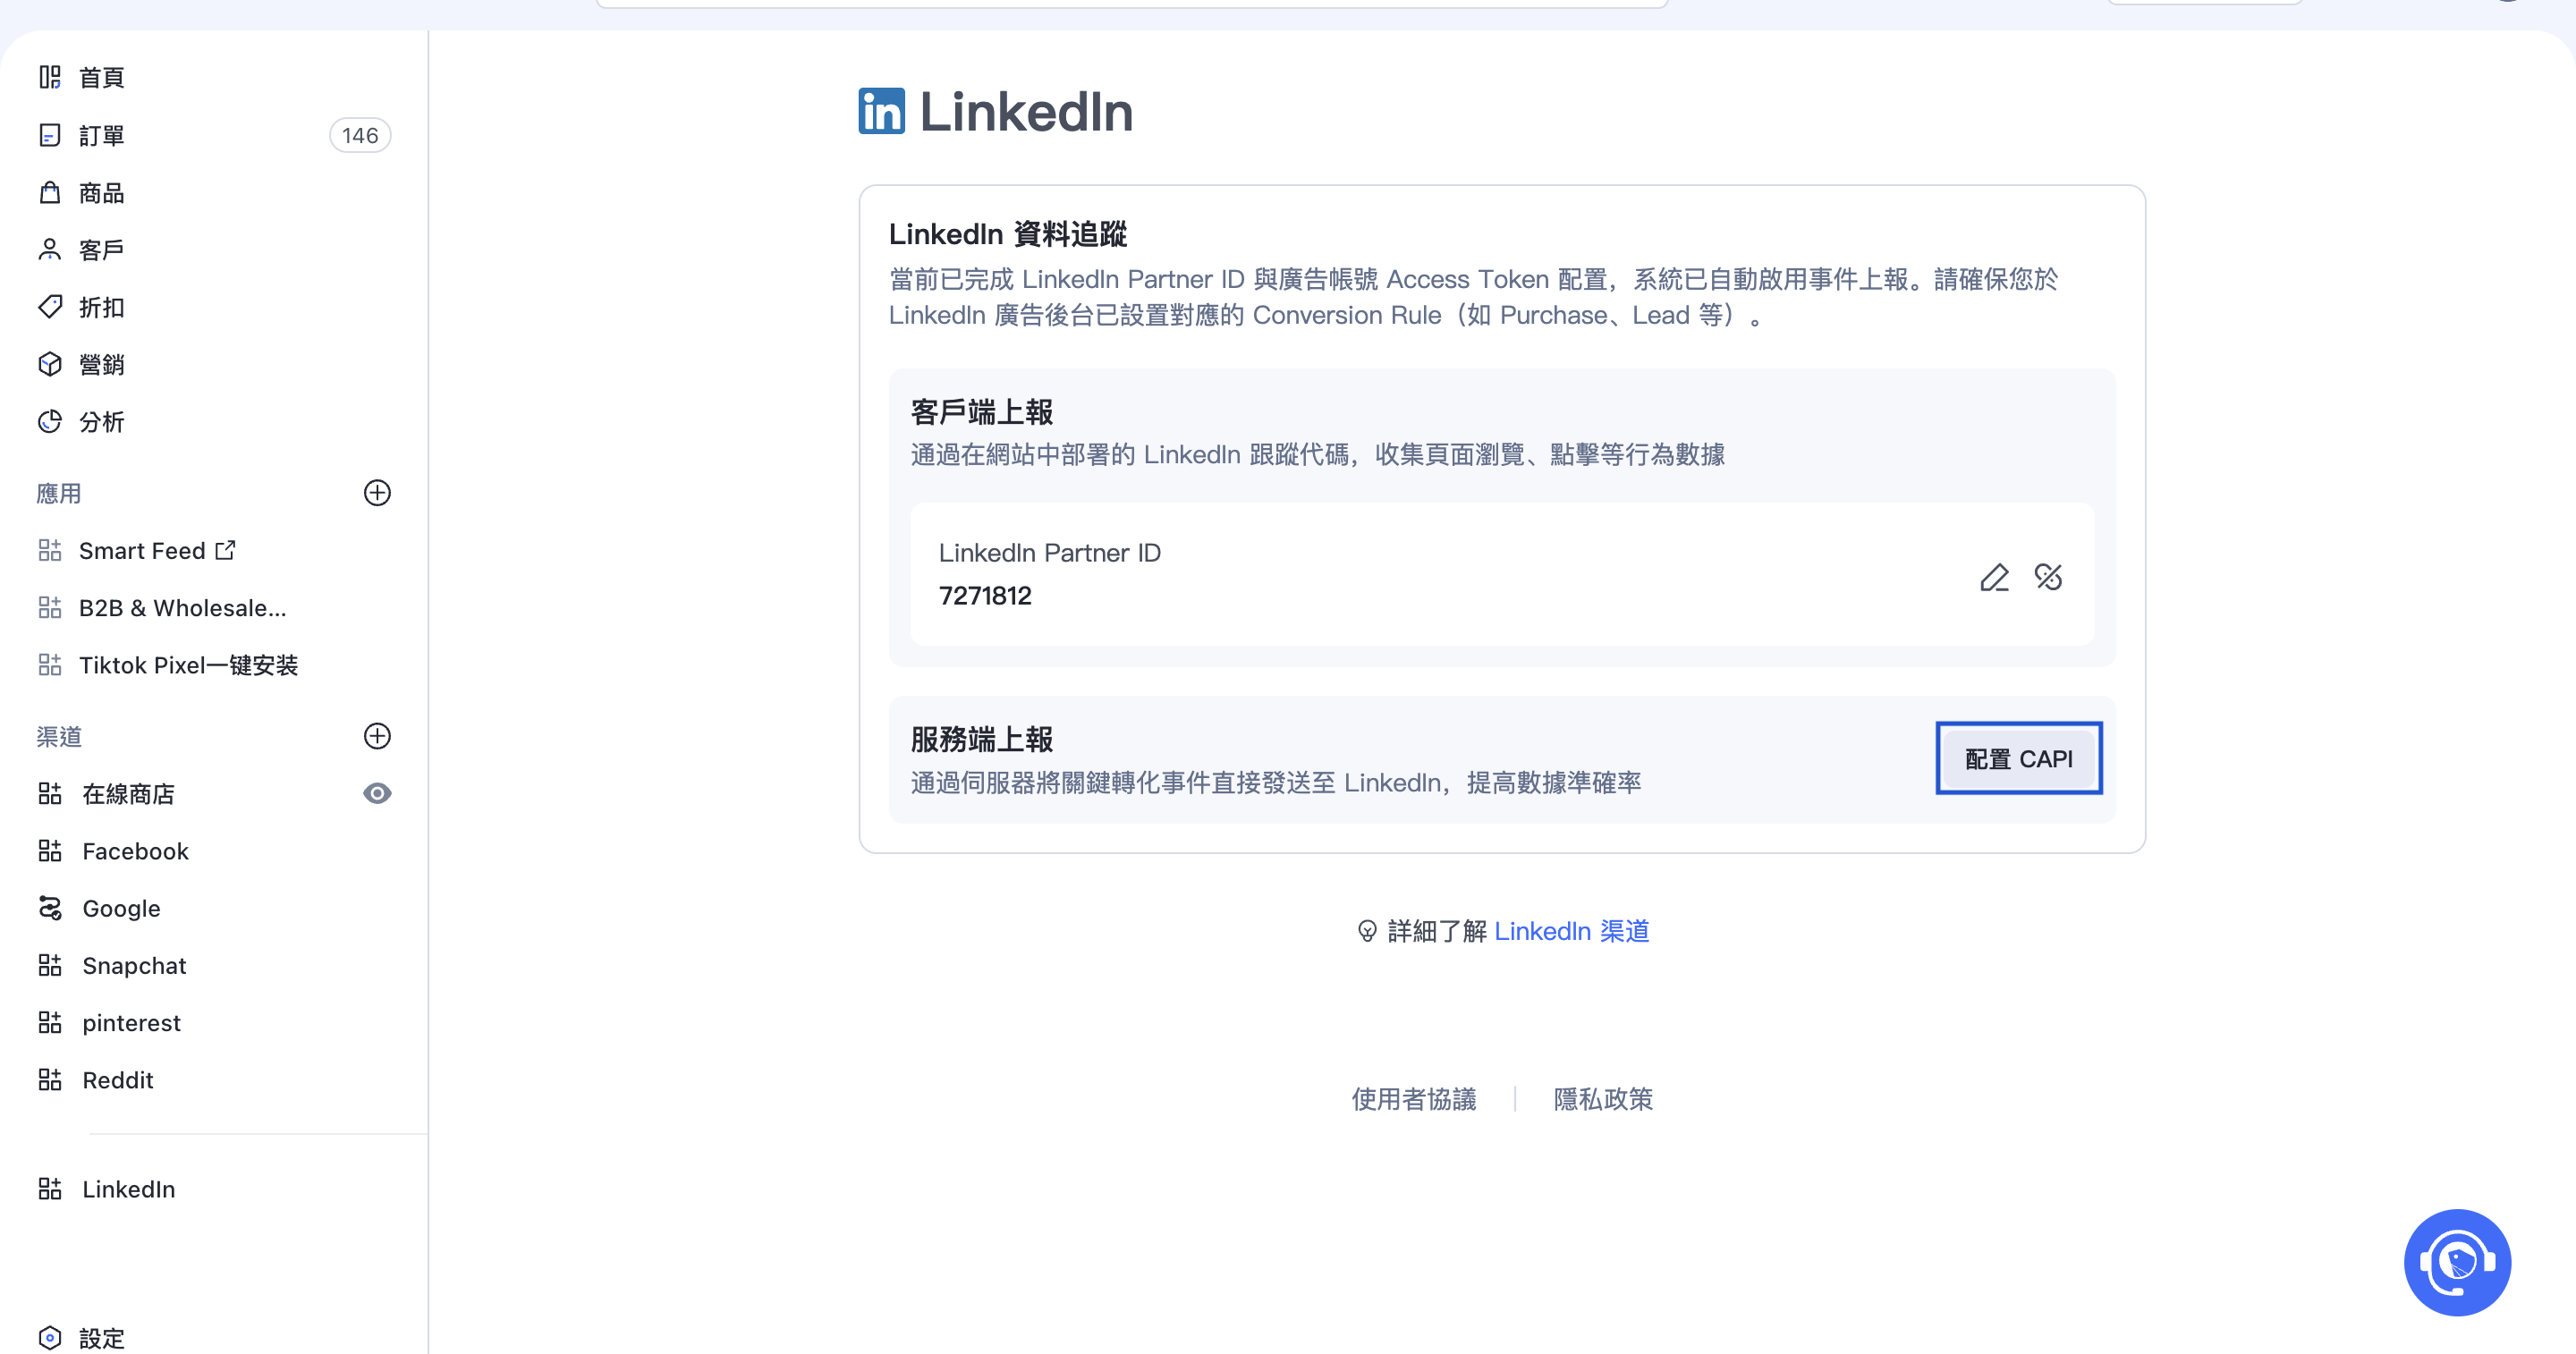The image size is (2576, 1354).
Task: Click the 首頁 dashboard icon
Action: (50, 77)
